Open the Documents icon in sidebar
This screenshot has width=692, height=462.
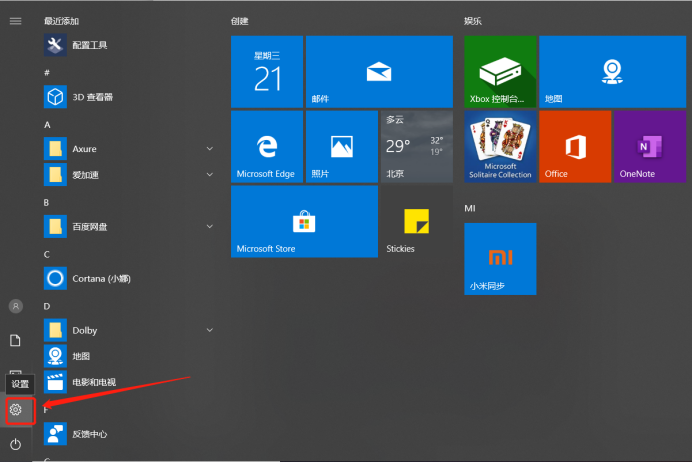[16, 340]
